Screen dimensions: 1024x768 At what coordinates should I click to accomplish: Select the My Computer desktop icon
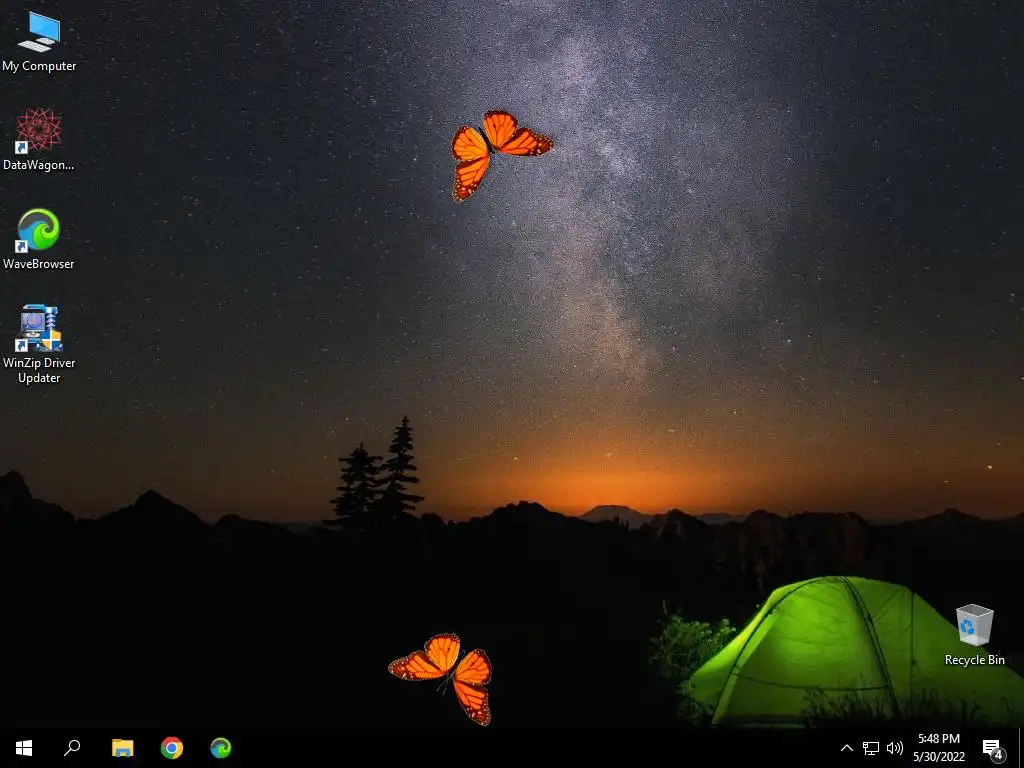[39, 40]
